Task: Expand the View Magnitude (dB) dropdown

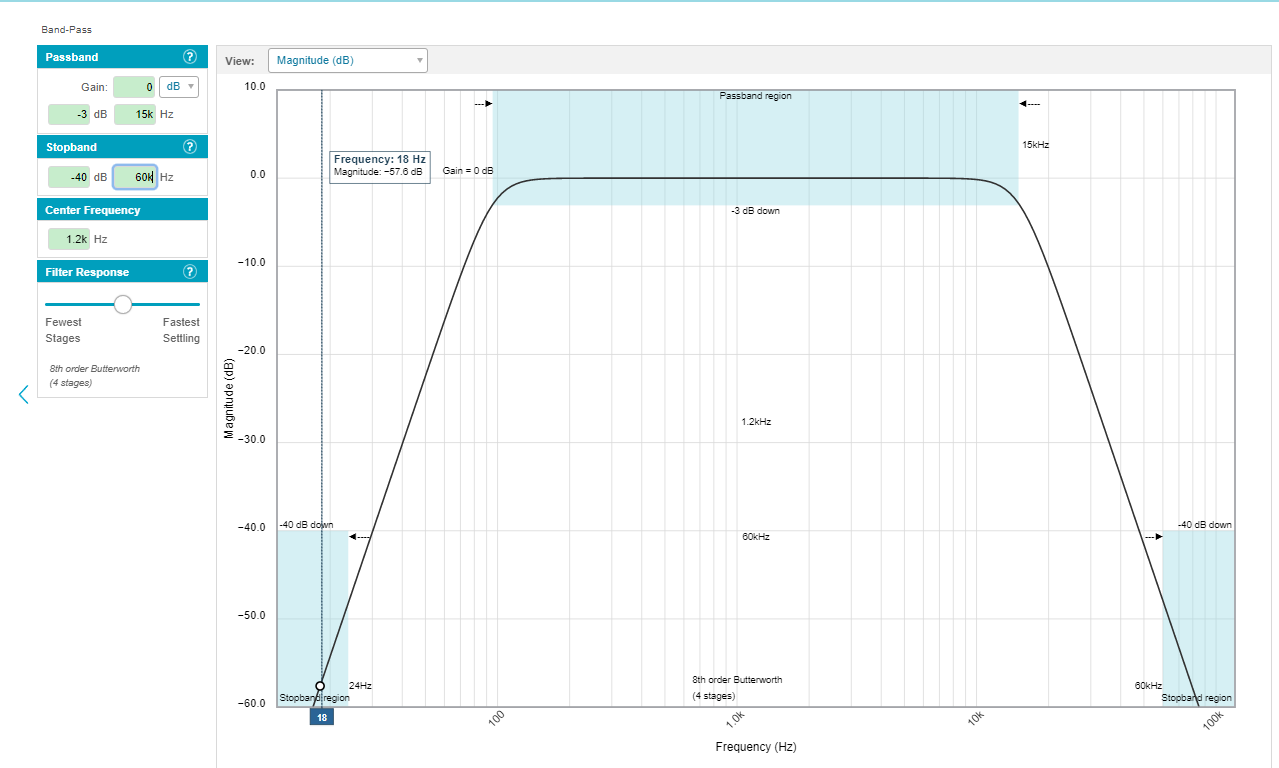Action: (x=347, y=61)
